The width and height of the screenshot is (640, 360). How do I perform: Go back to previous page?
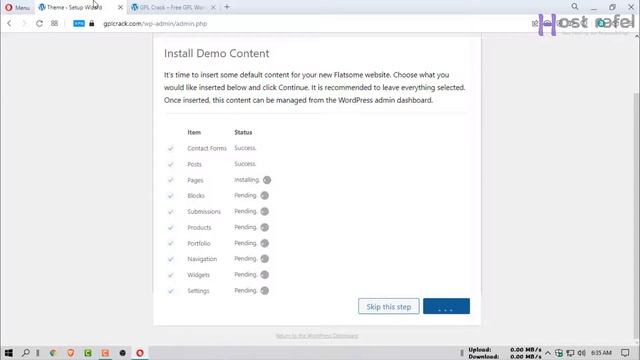click(9, 24)
